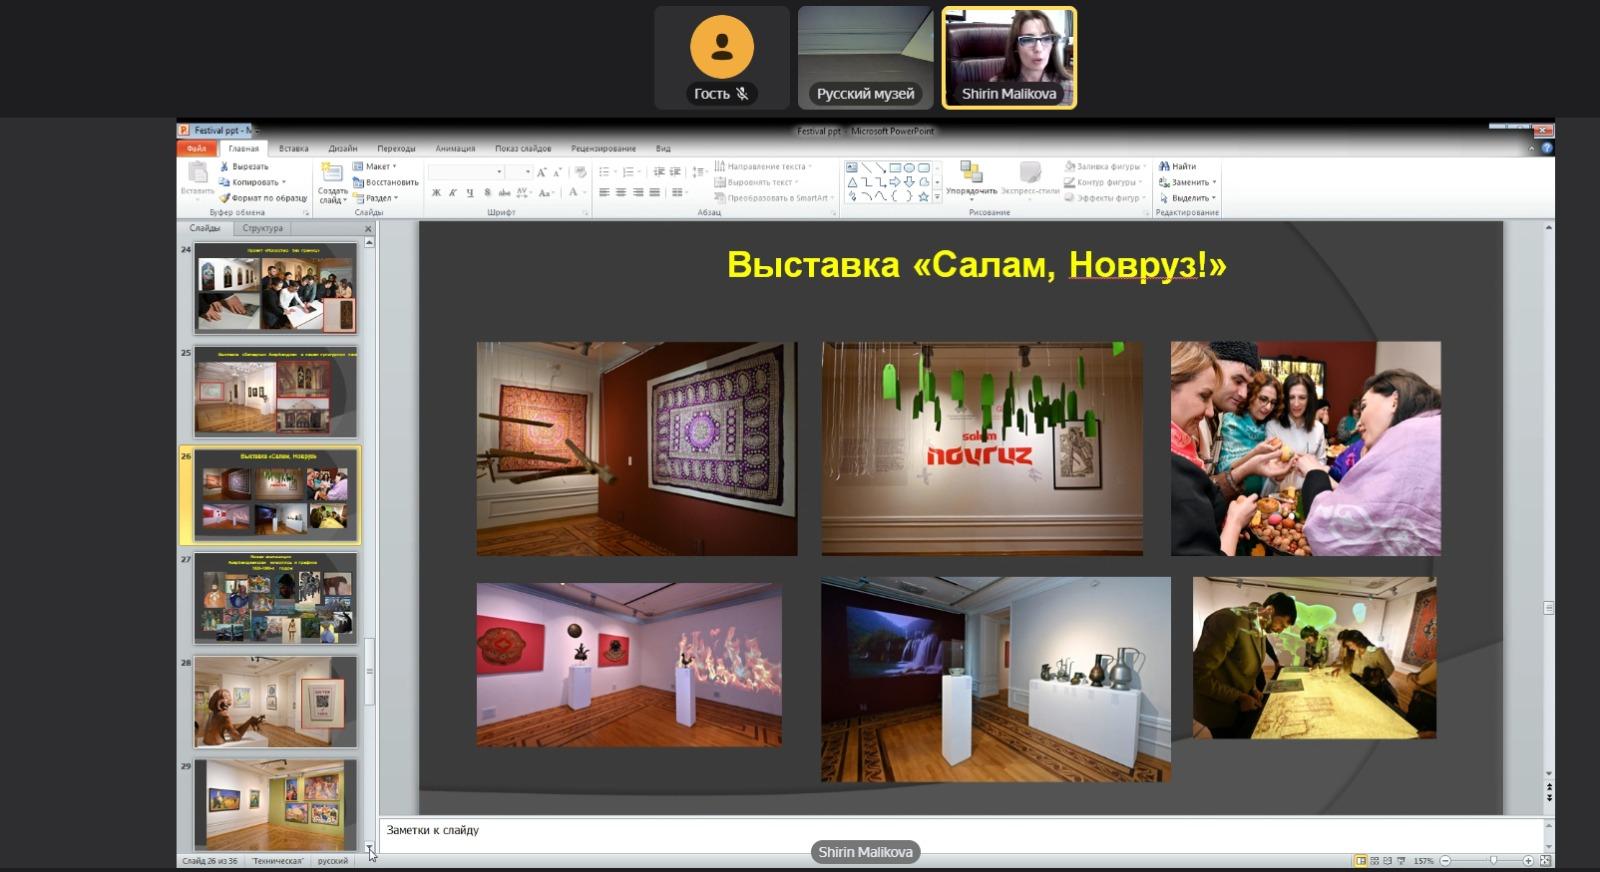Screen dimensions: 1600x872
Task: Select oval shape in shapes gallery
Action: click(x=909, y=168)
